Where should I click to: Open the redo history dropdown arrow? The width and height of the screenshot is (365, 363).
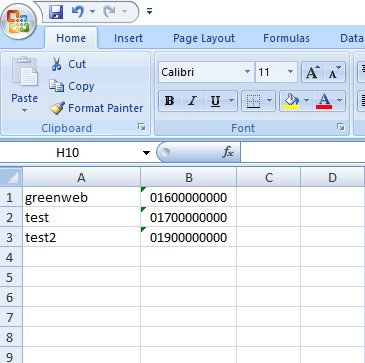coord(124,12)
